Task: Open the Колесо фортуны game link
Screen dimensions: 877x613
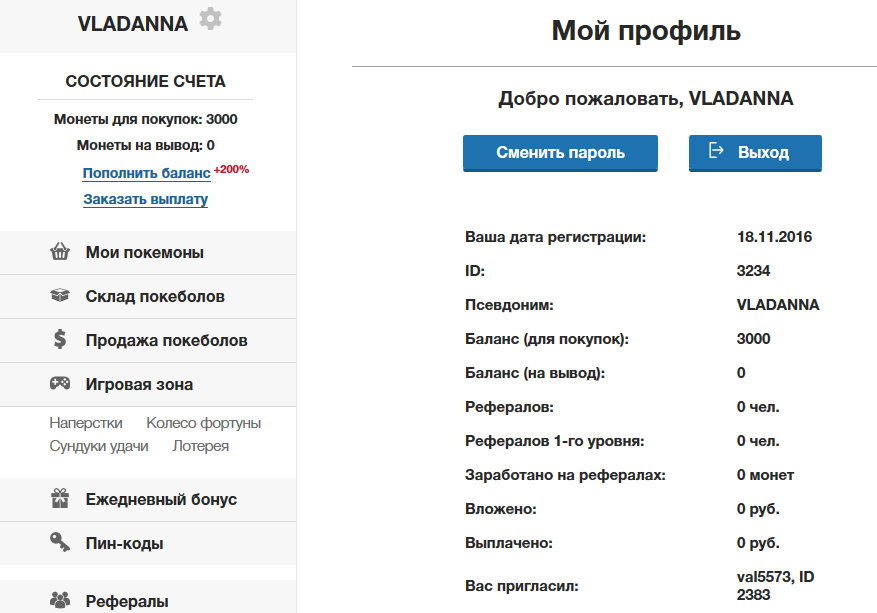Action: [203, 423]
